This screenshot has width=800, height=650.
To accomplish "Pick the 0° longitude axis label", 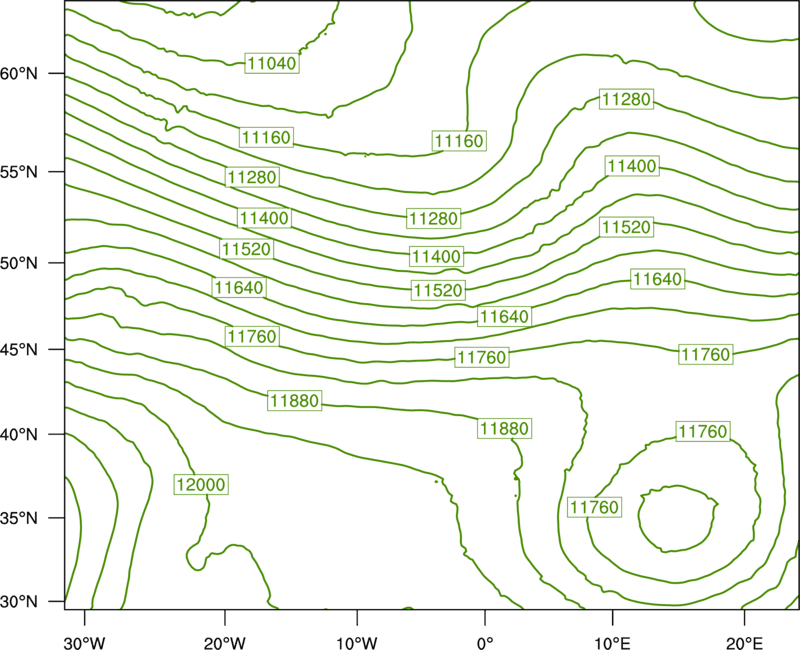I will tap(485, 643).
